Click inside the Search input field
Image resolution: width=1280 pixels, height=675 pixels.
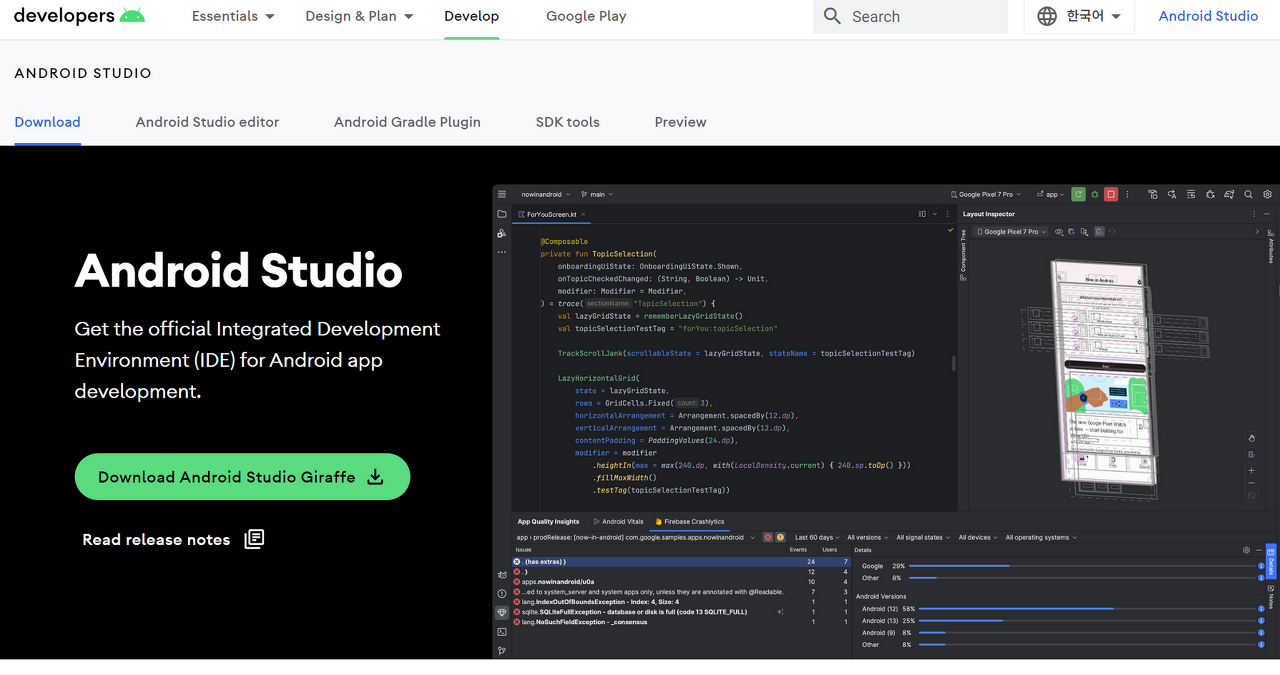[910, 16]
